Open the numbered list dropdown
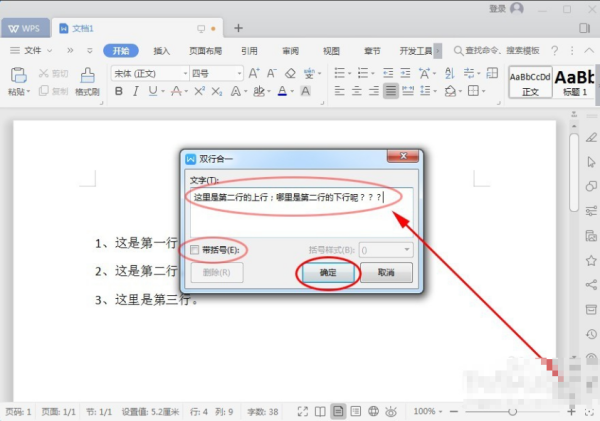Screen dimensions: 600x421 pyautogui.click(x=373, y=73)
